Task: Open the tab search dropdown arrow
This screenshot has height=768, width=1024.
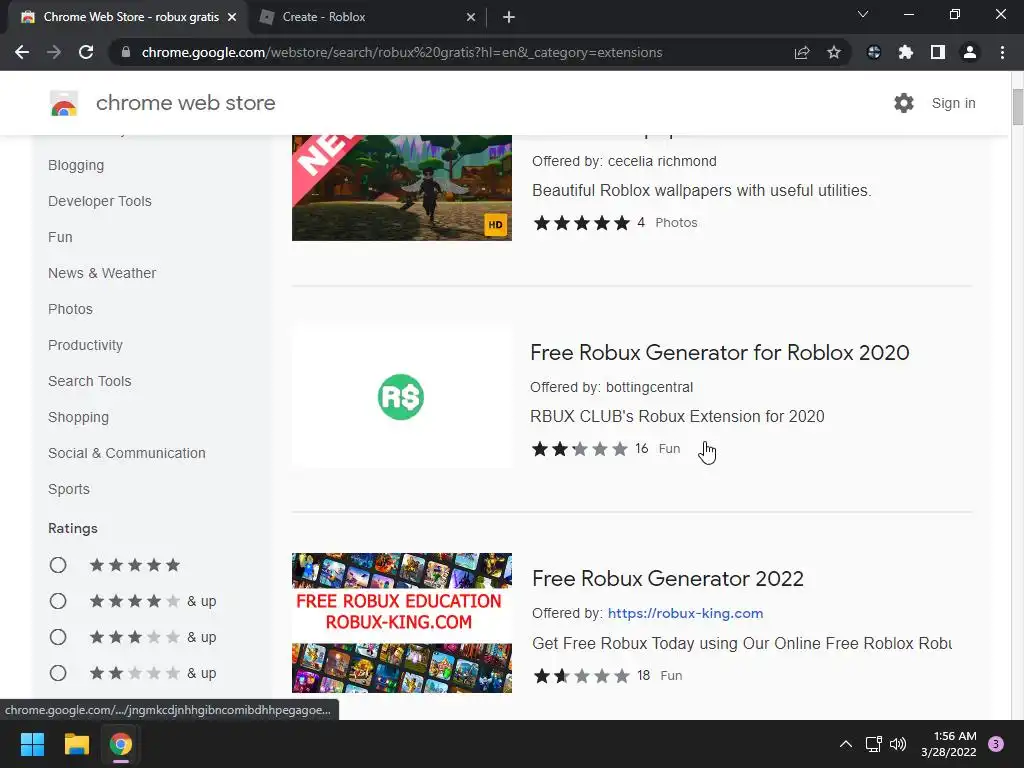Action: click(x=863, y=14)
